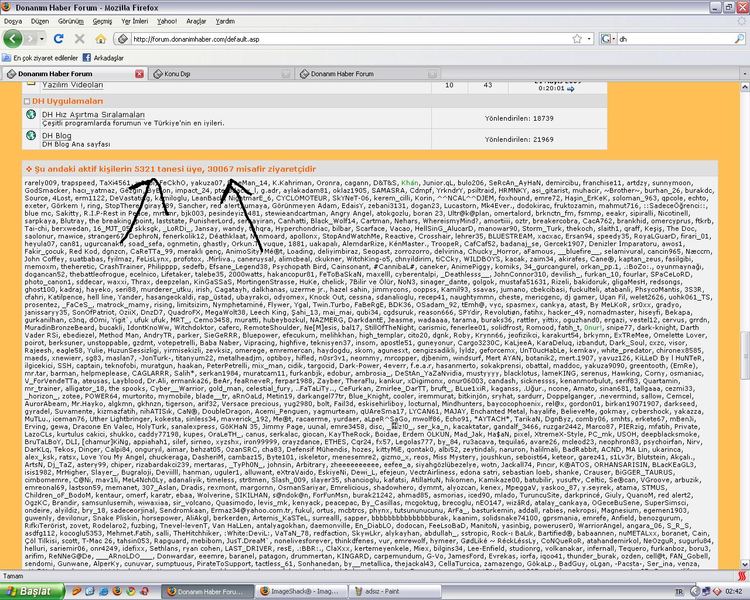Viewport: 750px width, 600px height.
Task: Bookmark this page with the star icon
Action: 577,39
